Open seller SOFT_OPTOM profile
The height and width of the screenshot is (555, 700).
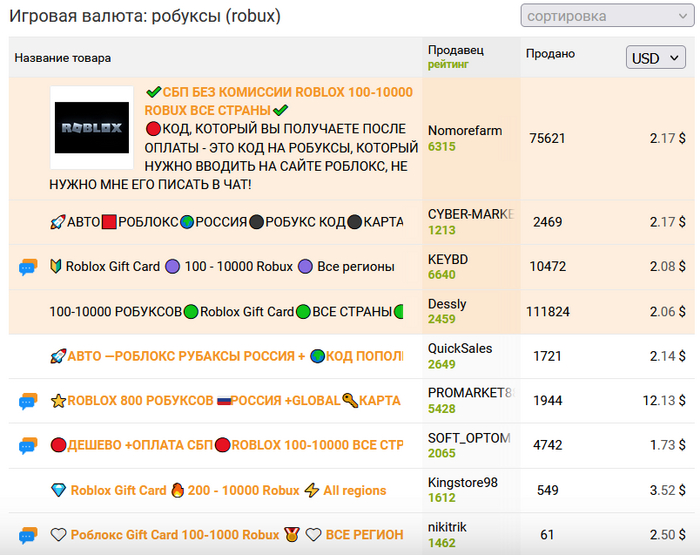(x=469, y=438)
